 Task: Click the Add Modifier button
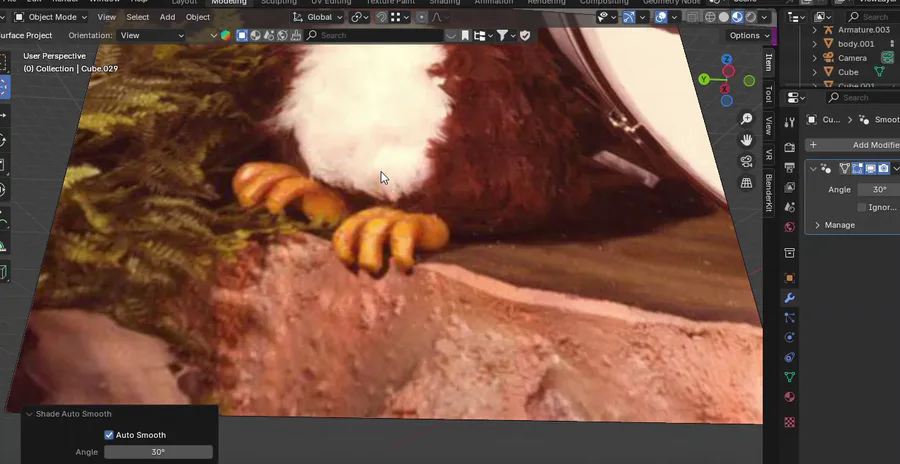[852, 145]
